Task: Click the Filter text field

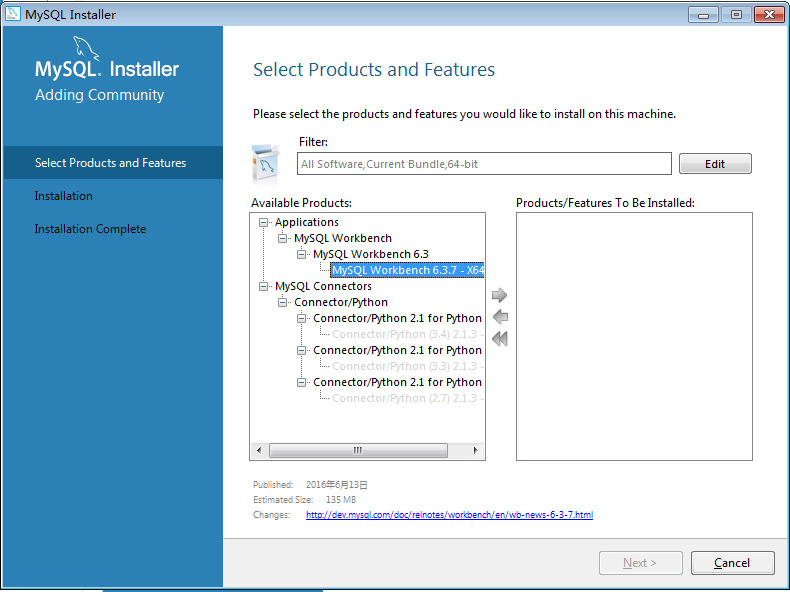Action: coord(484,164)
